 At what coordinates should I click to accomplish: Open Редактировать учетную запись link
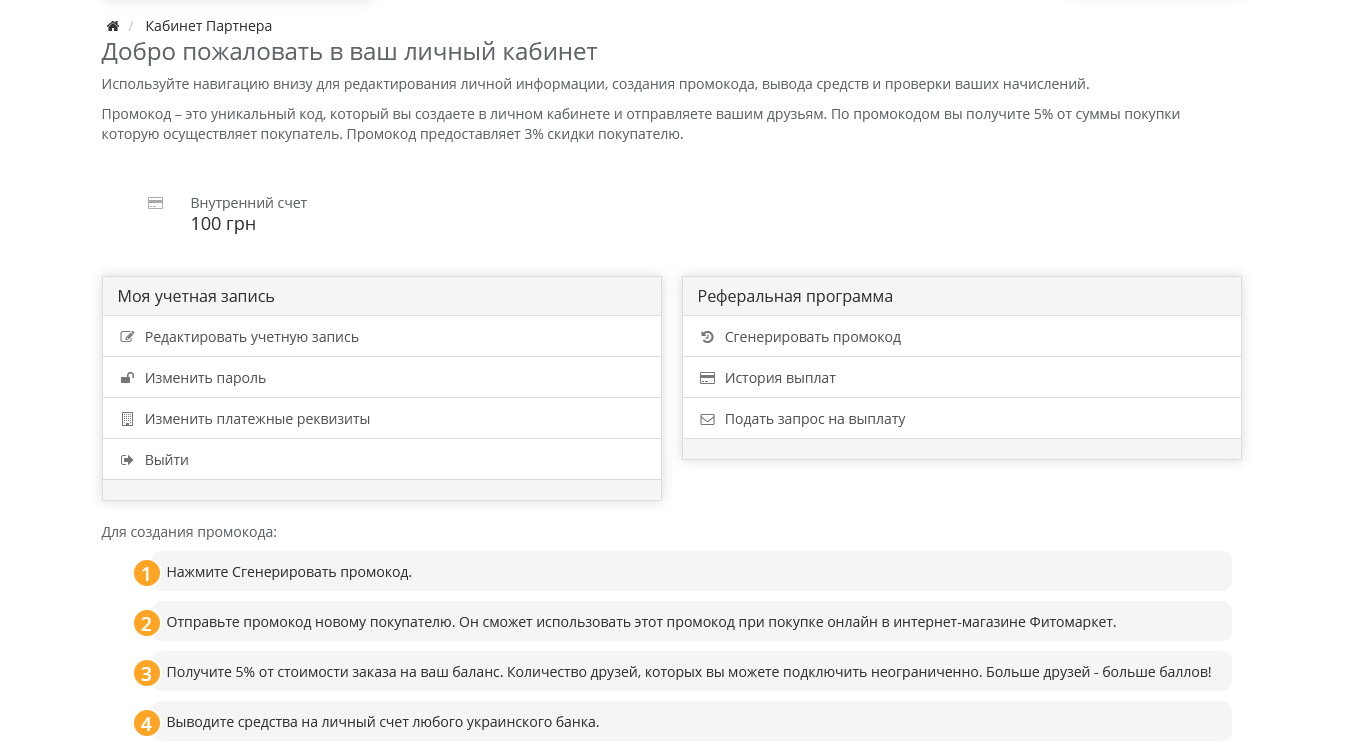251,337
